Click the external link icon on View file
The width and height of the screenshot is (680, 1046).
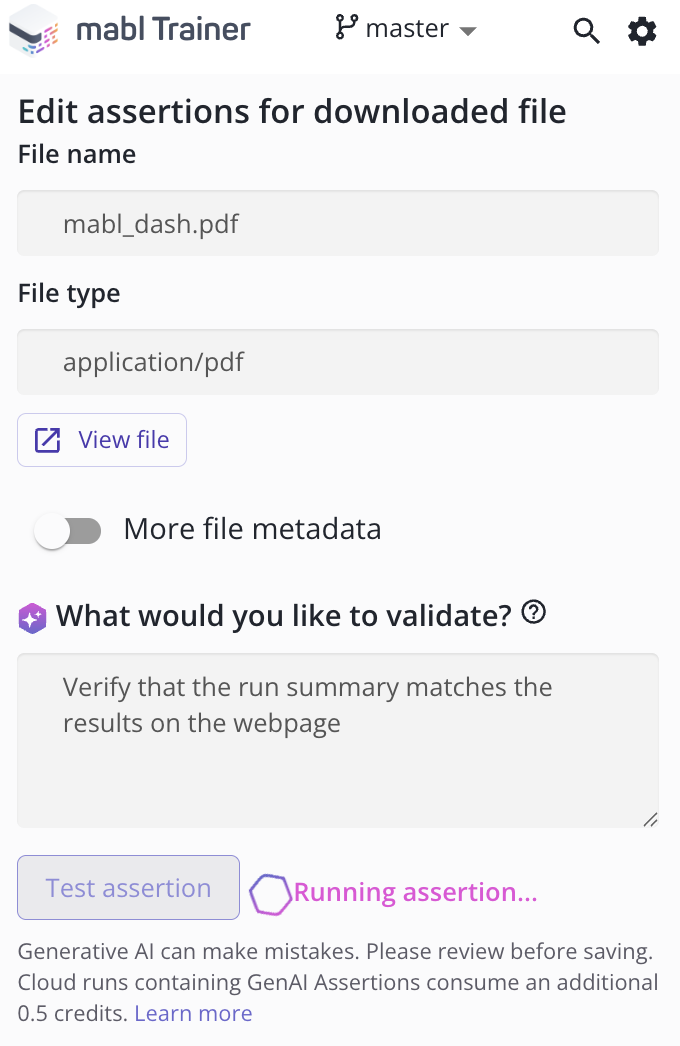click(x=48, y=440)
